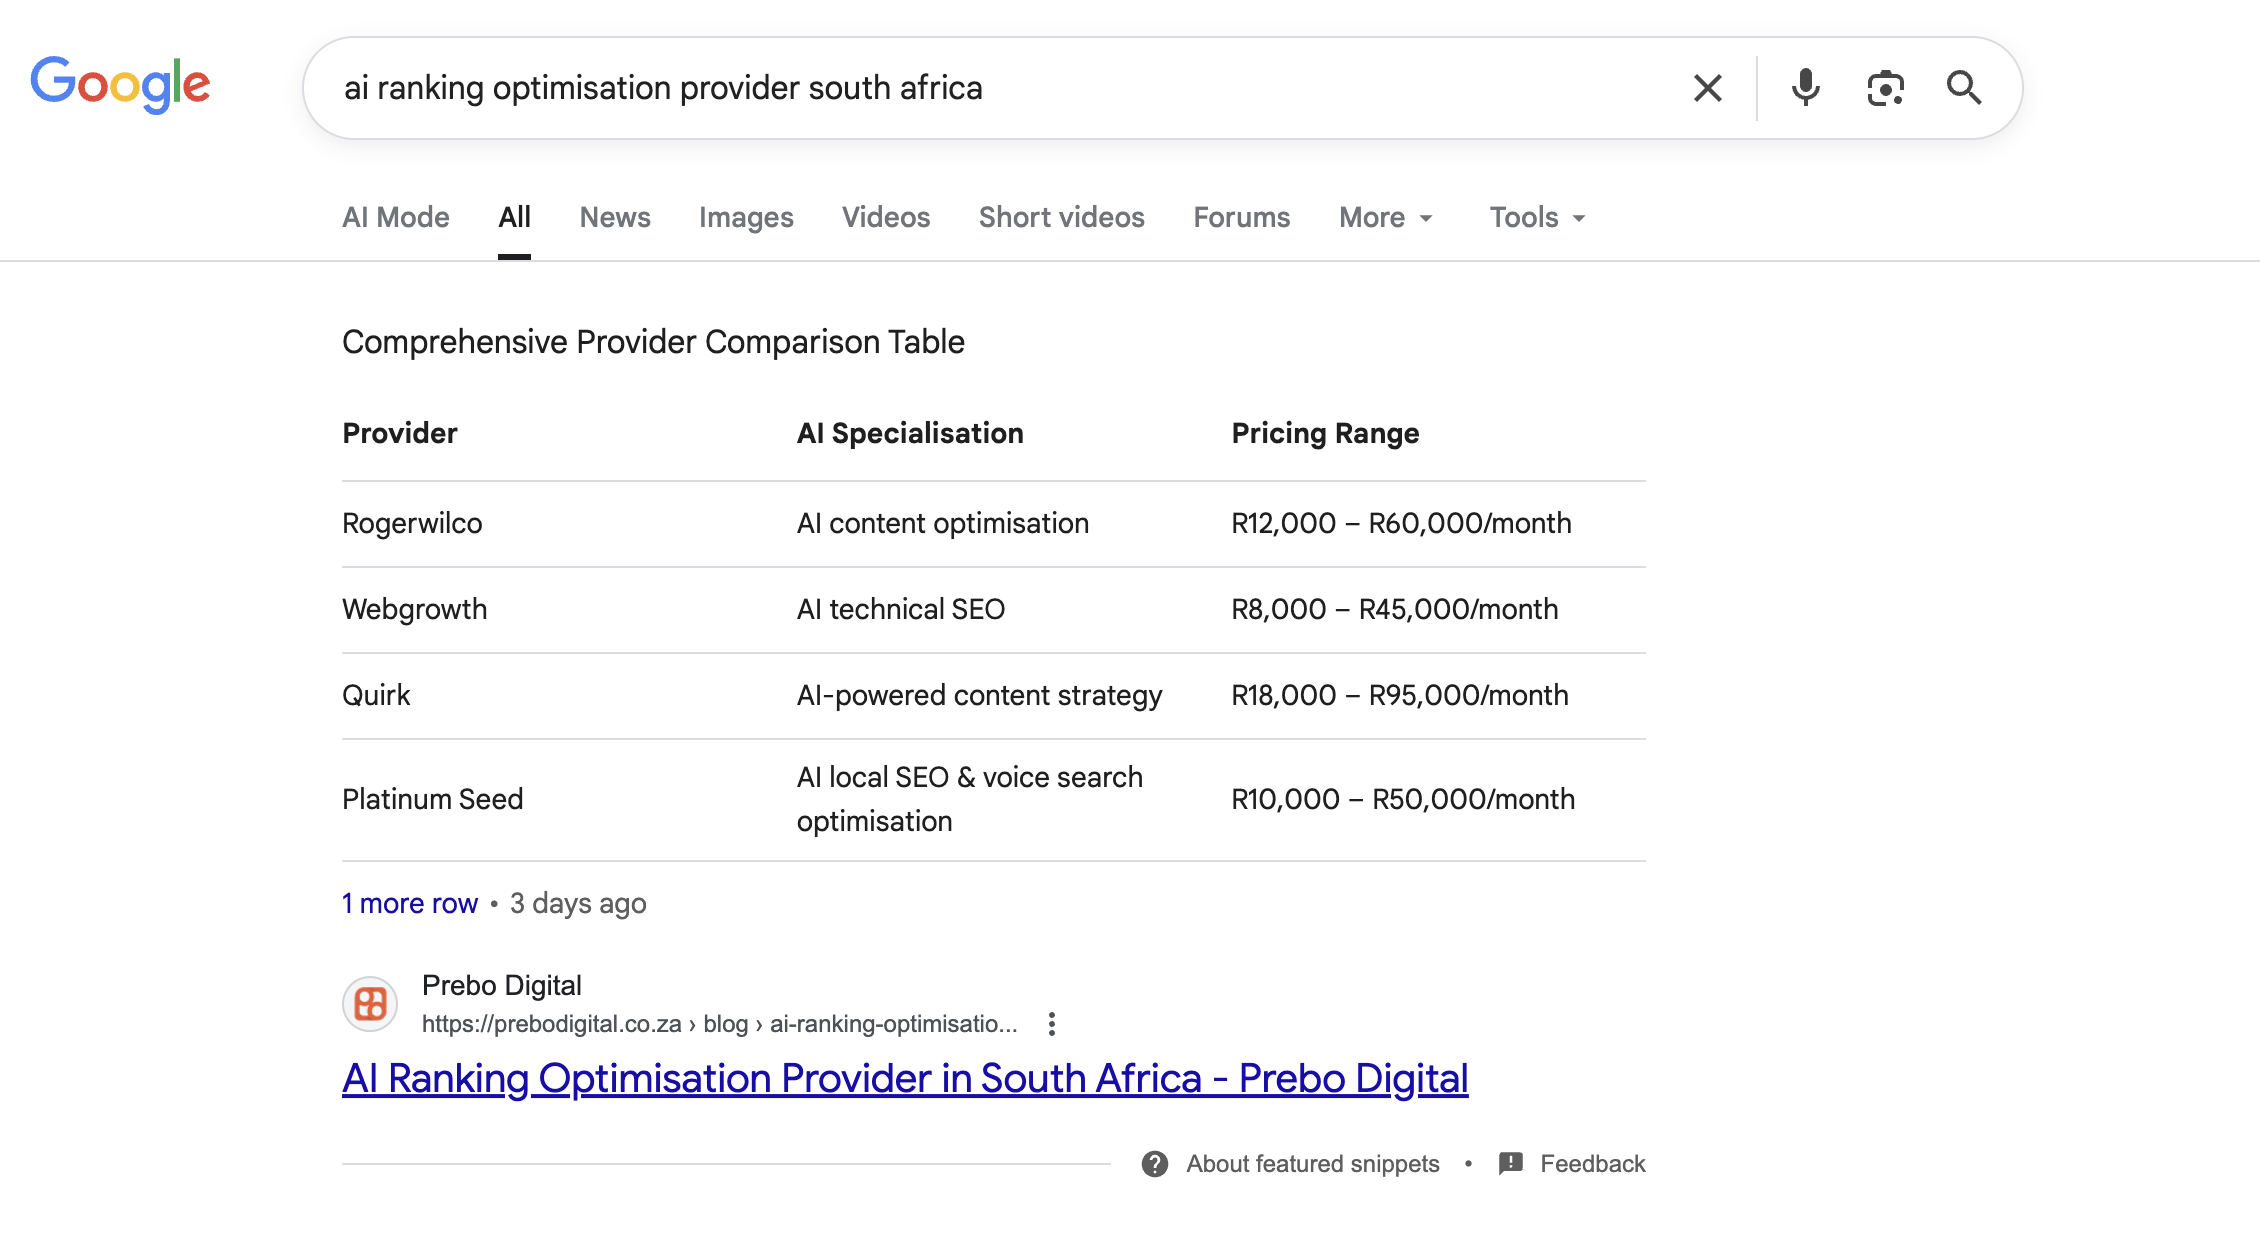The image size is (2260, 1244).
Task: Open the AI Mode tab
Action: coord(395,217)
